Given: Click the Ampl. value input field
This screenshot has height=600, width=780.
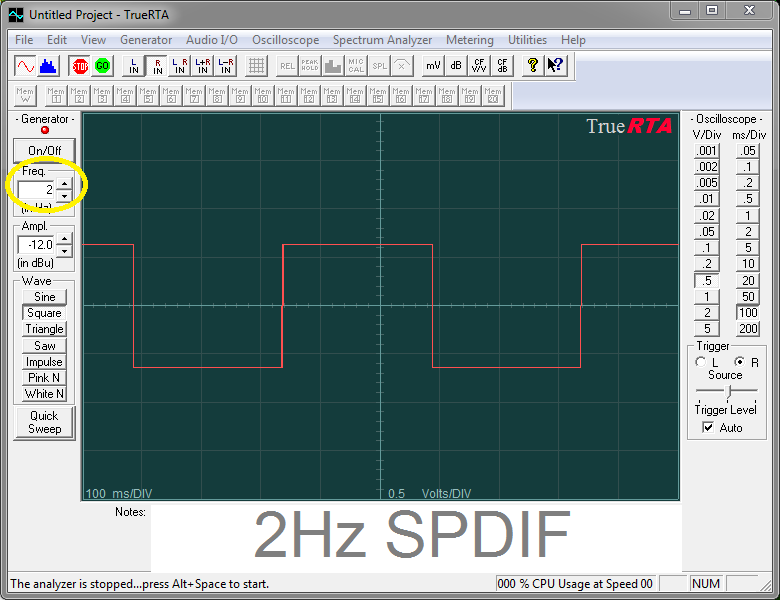Looking at the screenshot, I should (x=36, y=245).
